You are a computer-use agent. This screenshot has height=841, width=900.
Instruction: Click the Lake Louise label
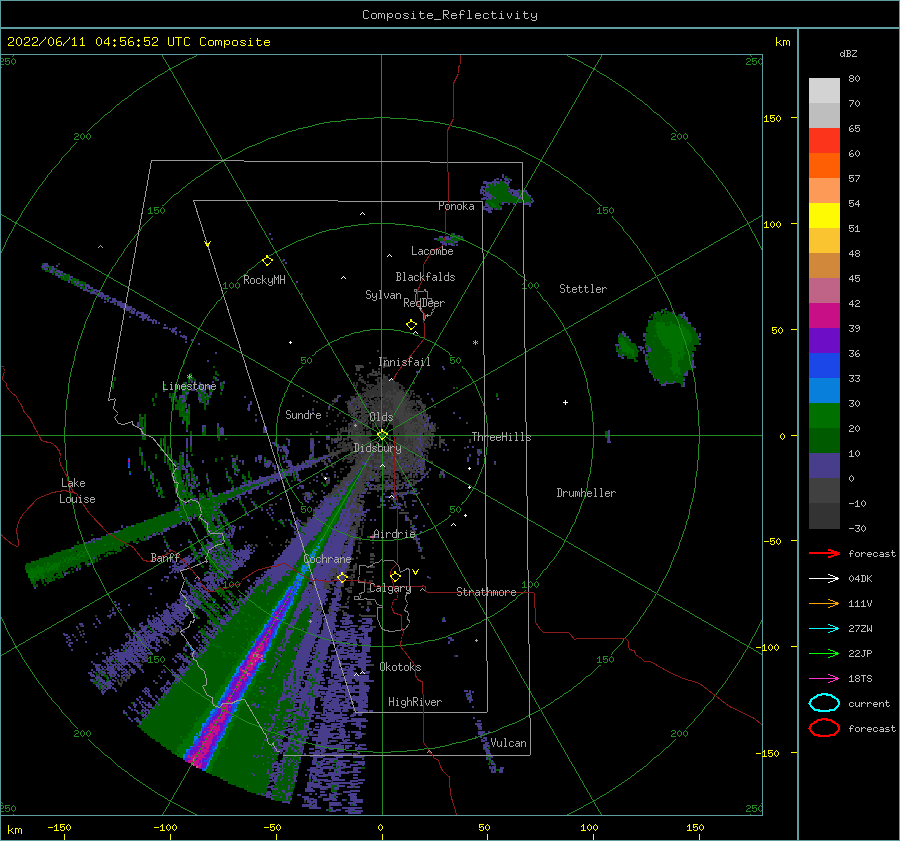click(77, 491)
